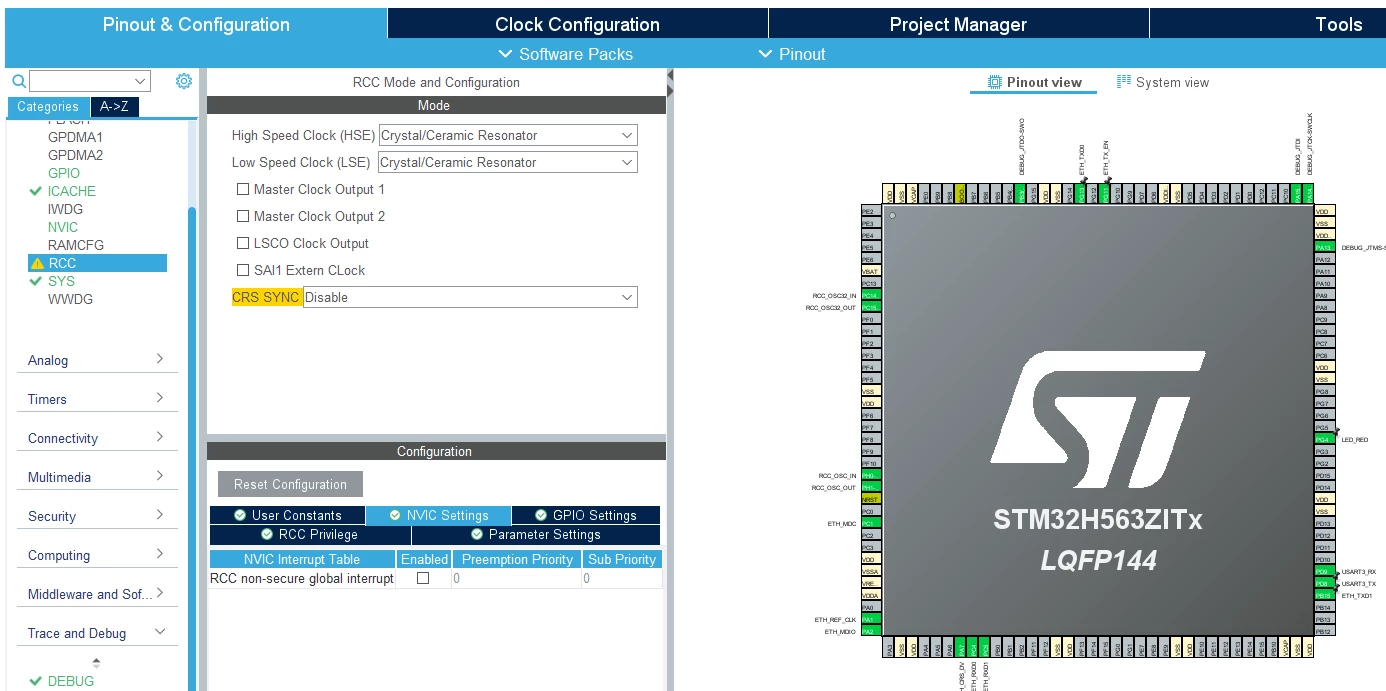Switch to the Tools tab

point(1268,24)
